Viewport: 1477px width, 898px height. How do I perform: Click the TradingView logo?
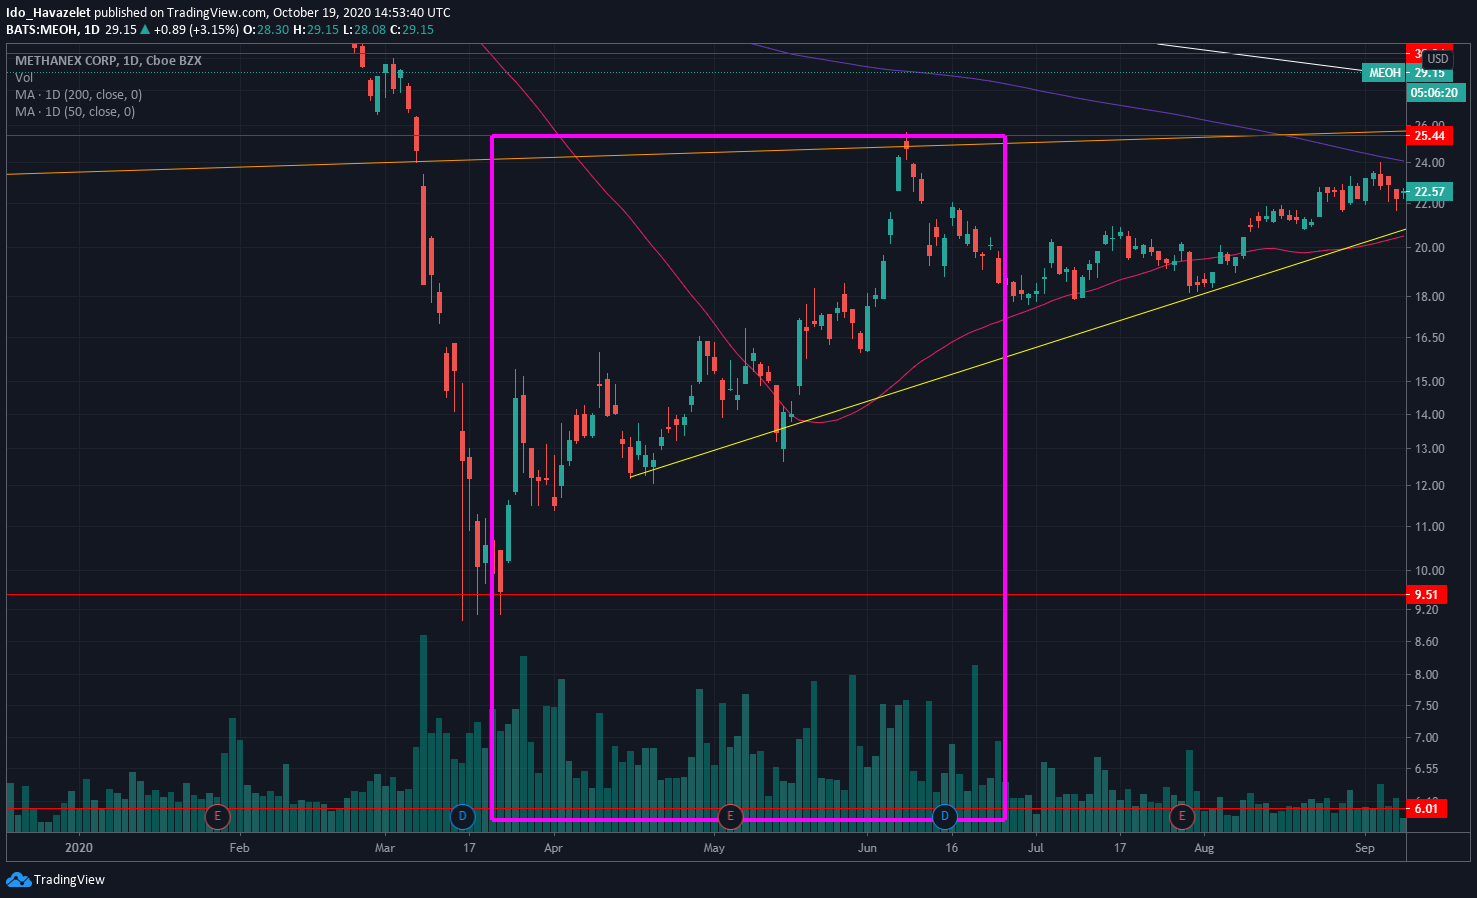(x=56, y=880)
